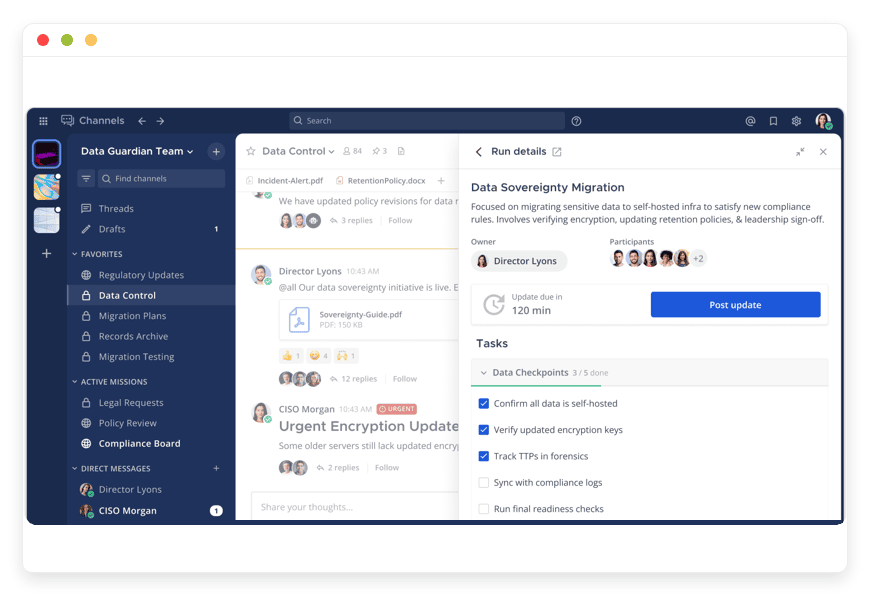Open Run details in external link icon
870x595 pixels.
pos(557,152)
